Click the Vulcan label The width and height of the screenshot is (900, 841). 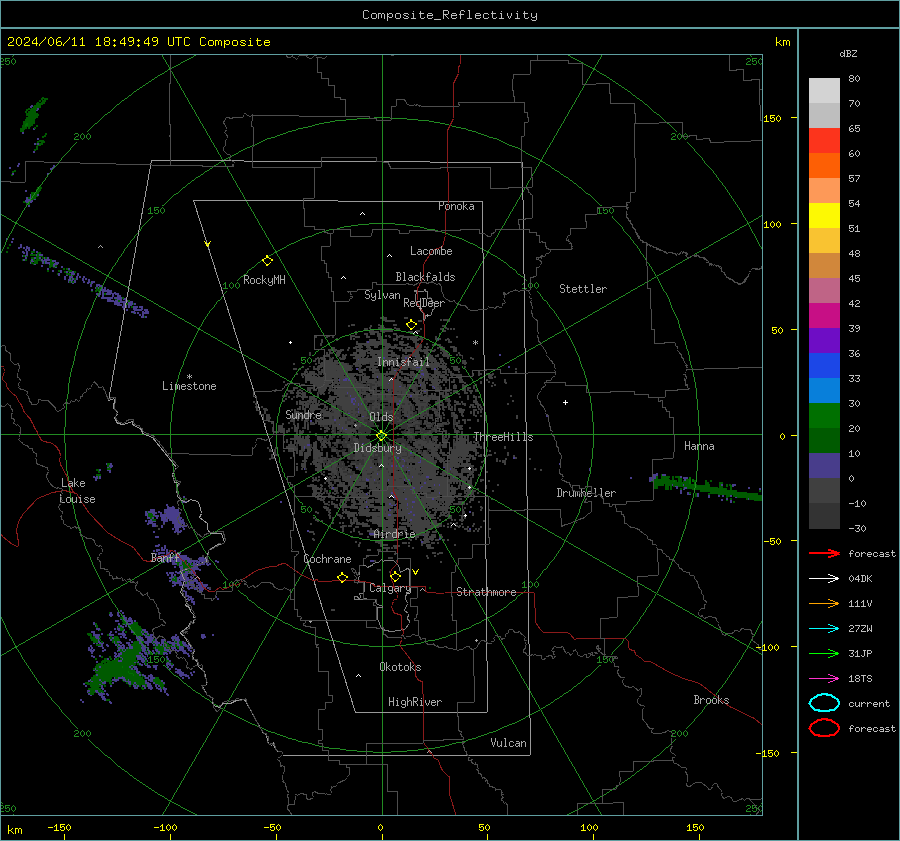(x=508, y=743)
